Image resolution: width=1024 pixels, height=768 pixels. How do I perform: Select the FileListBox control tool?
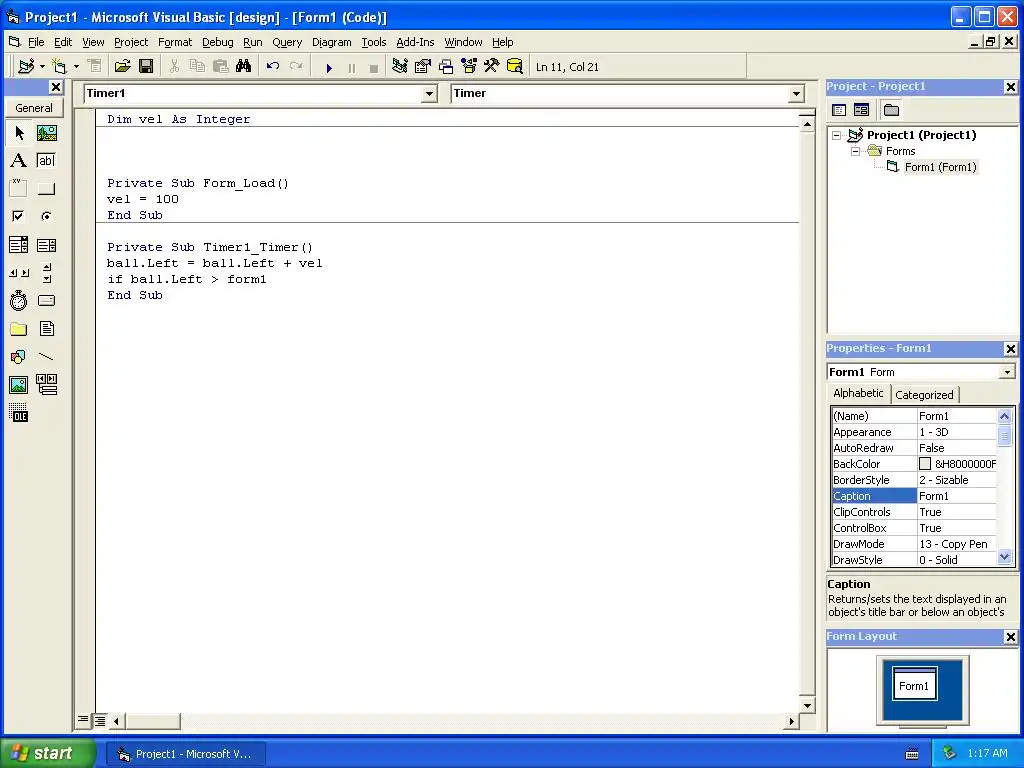(46, 329)
